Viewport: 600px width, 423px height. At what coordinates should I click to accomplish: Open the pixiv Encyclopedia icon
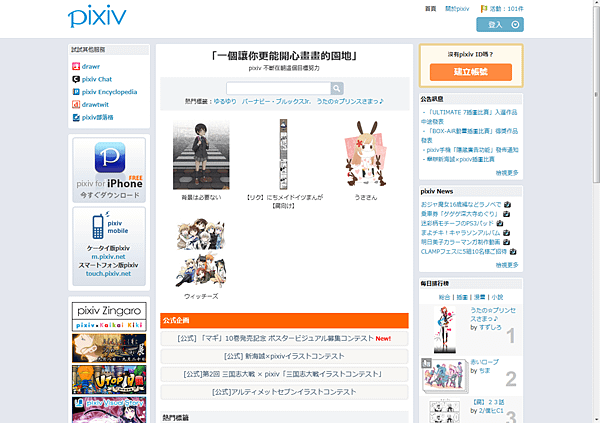click(x=76, y=92)
